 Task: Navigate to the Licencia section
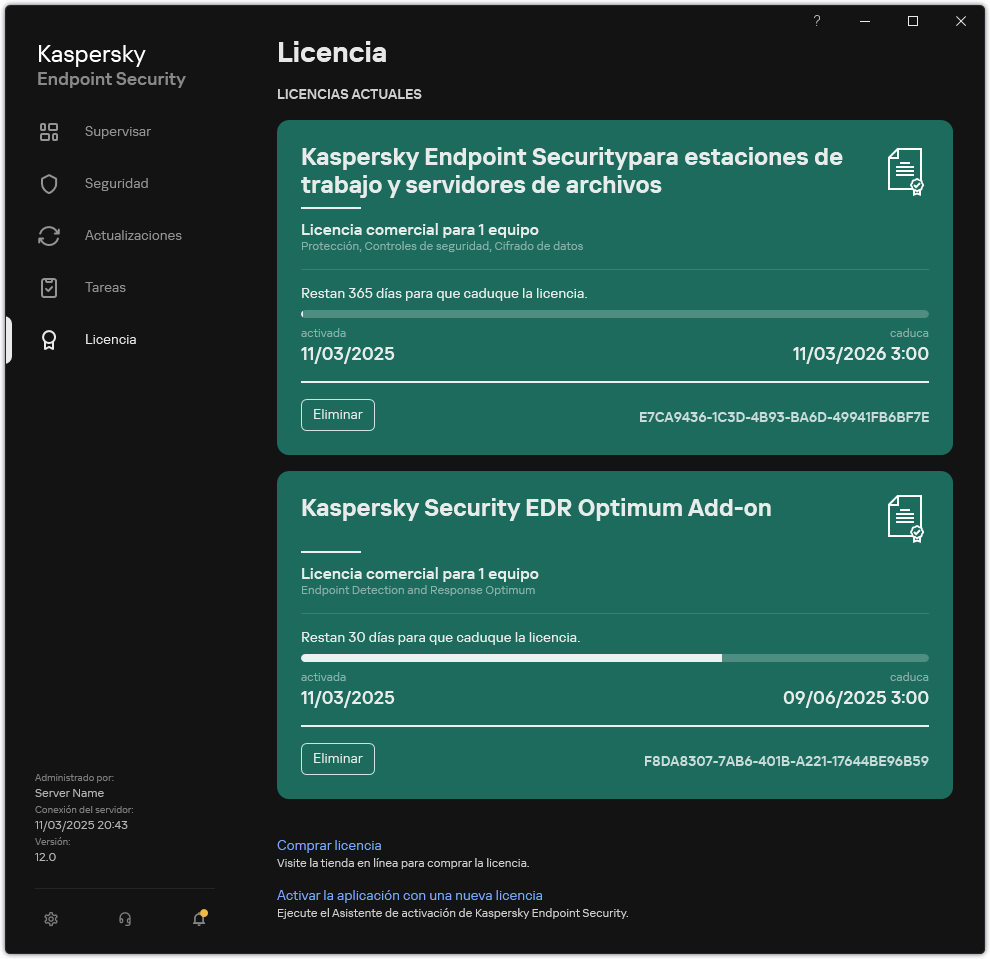[x=110, y=339]
